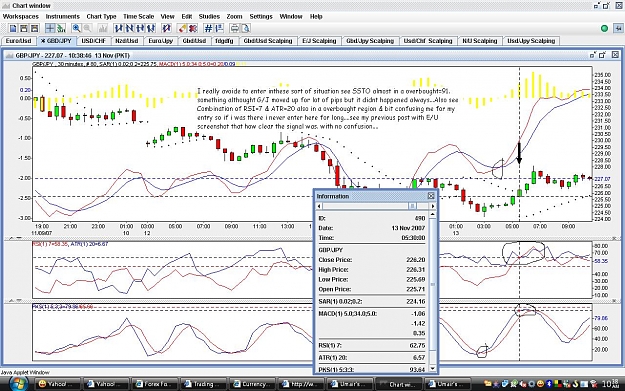Open the Help menu
Screen dimensions: 625x391
316,16
